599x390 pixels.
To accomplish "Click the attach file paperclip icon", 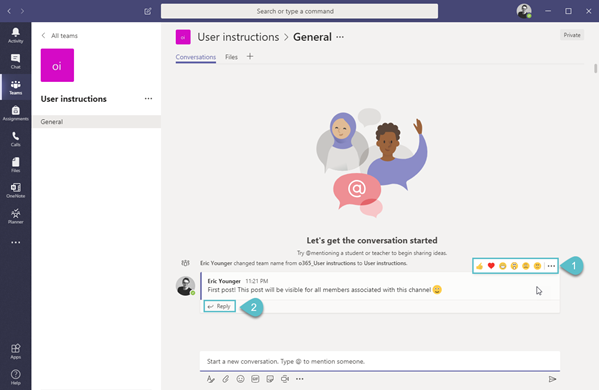I will pos(226,379).
